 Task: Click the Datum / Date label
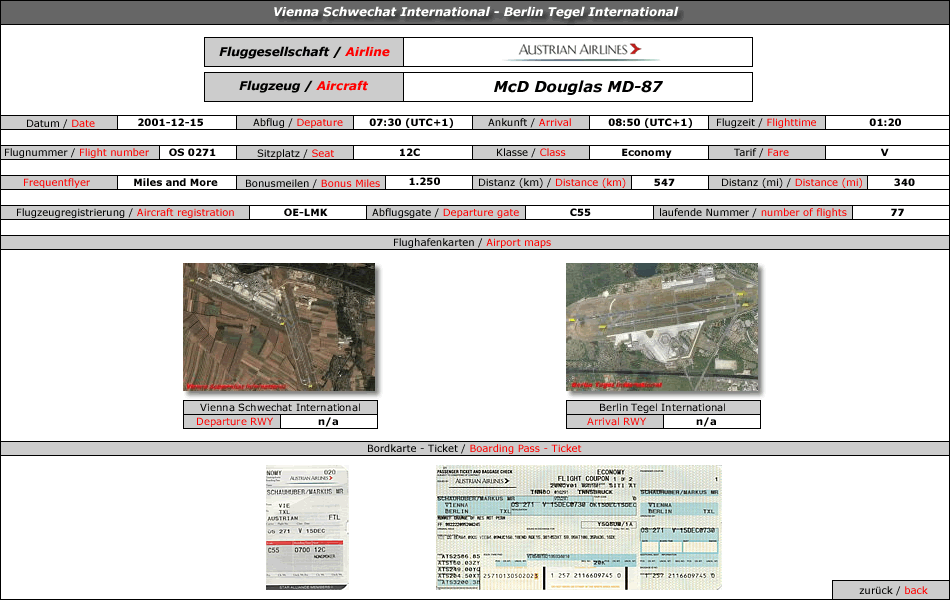[59, 123]
